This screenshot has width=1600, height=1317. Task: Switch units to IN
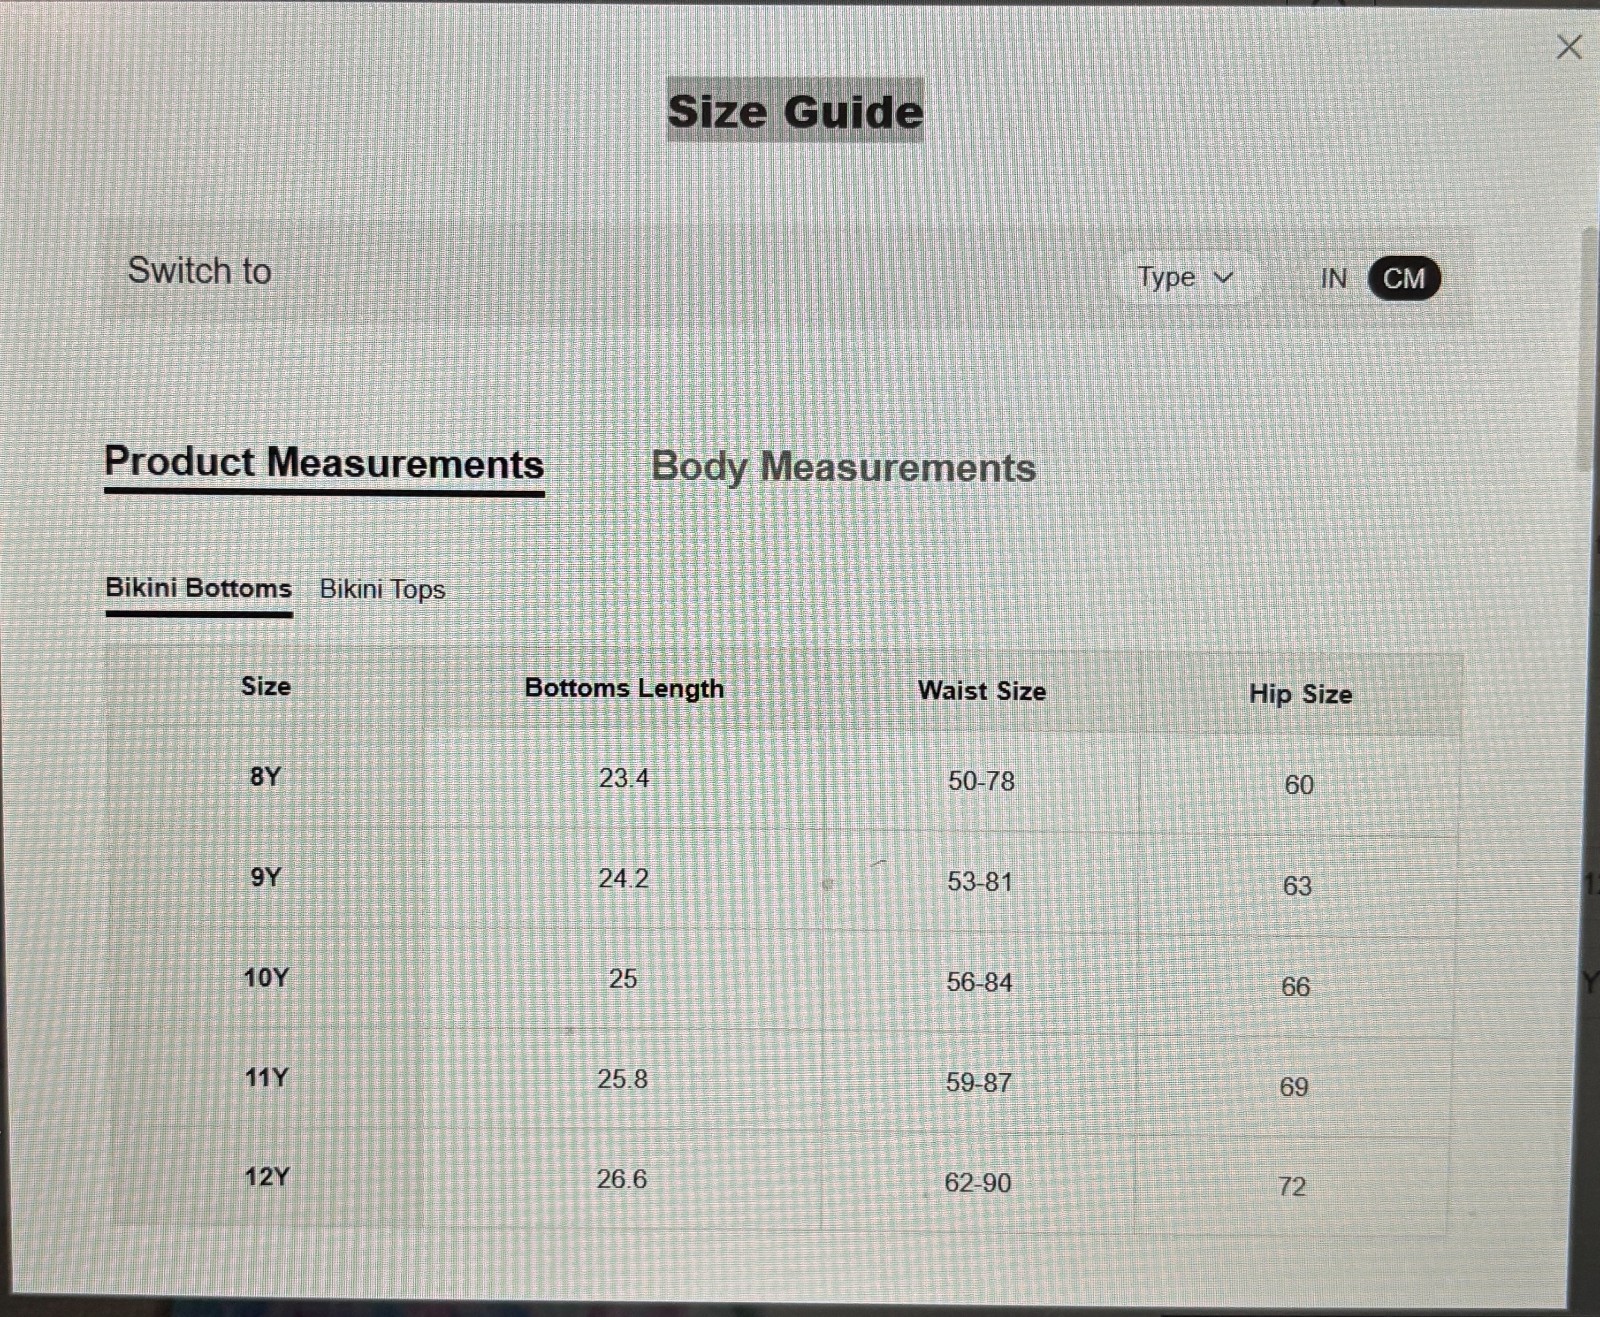pos(1333,279)
